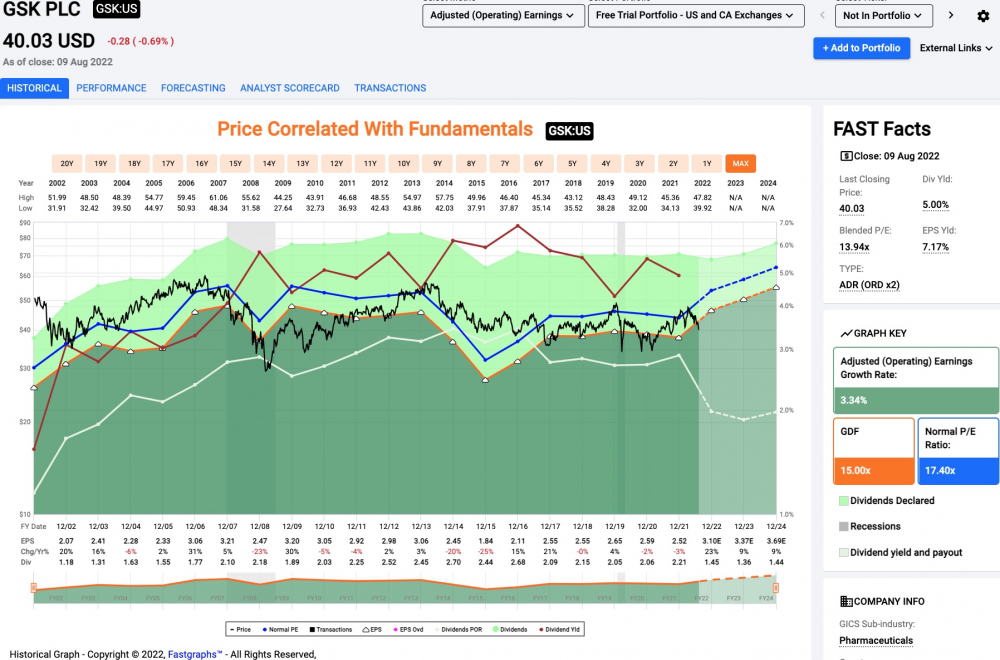1000x660 pixels.
Task: Select the 15Y time range
Action: coord(235,163)
